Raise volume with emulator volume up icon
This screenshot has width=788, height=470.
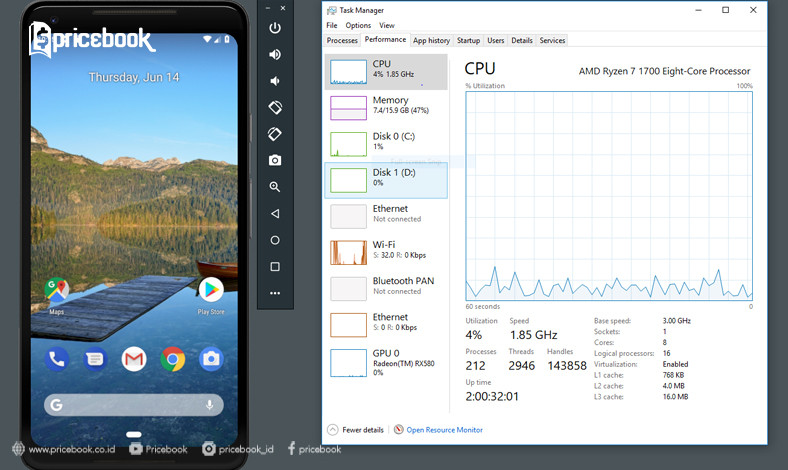[x=275, y=54]
